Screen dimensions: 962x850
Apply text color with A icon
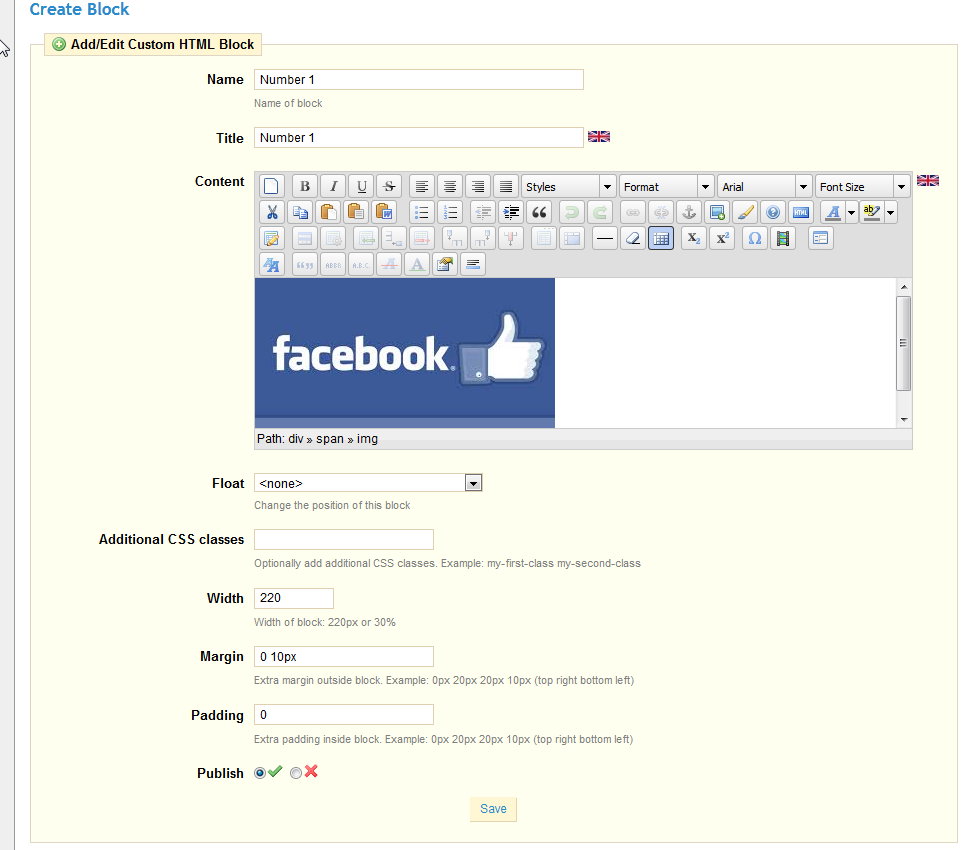(833, 212)
